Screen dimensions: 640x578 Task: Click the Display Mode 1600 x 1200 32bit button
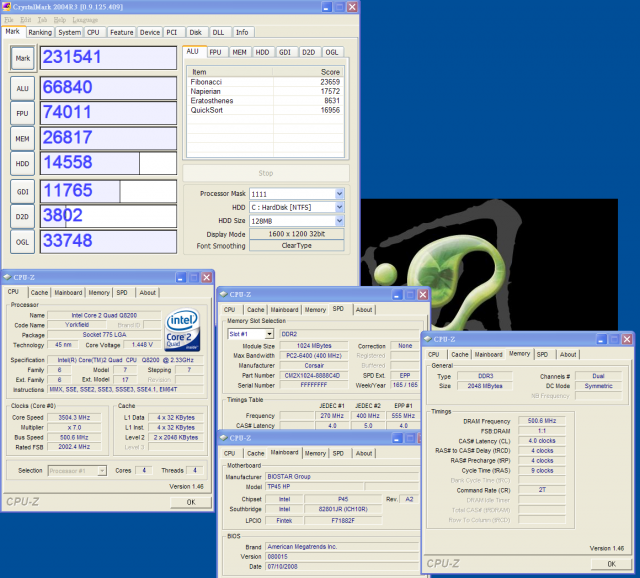(x=297, y=234)
